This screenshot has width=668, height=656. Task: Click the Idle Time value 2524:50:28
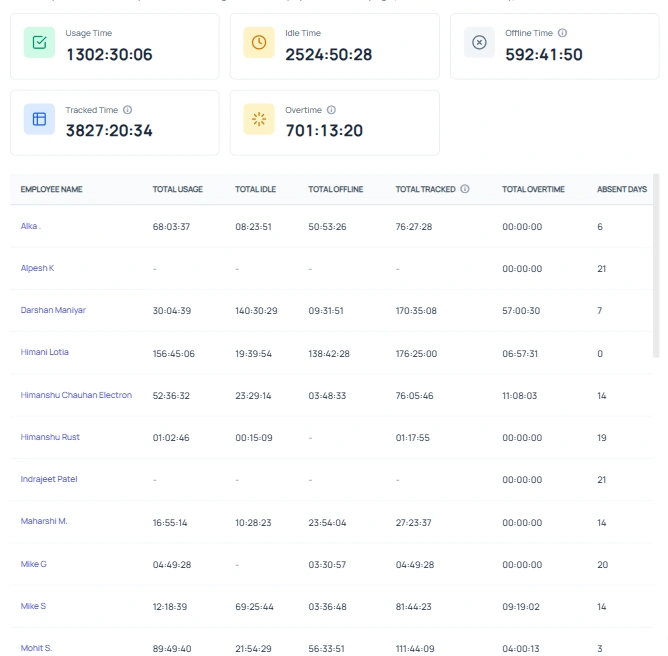pos(328,55)
